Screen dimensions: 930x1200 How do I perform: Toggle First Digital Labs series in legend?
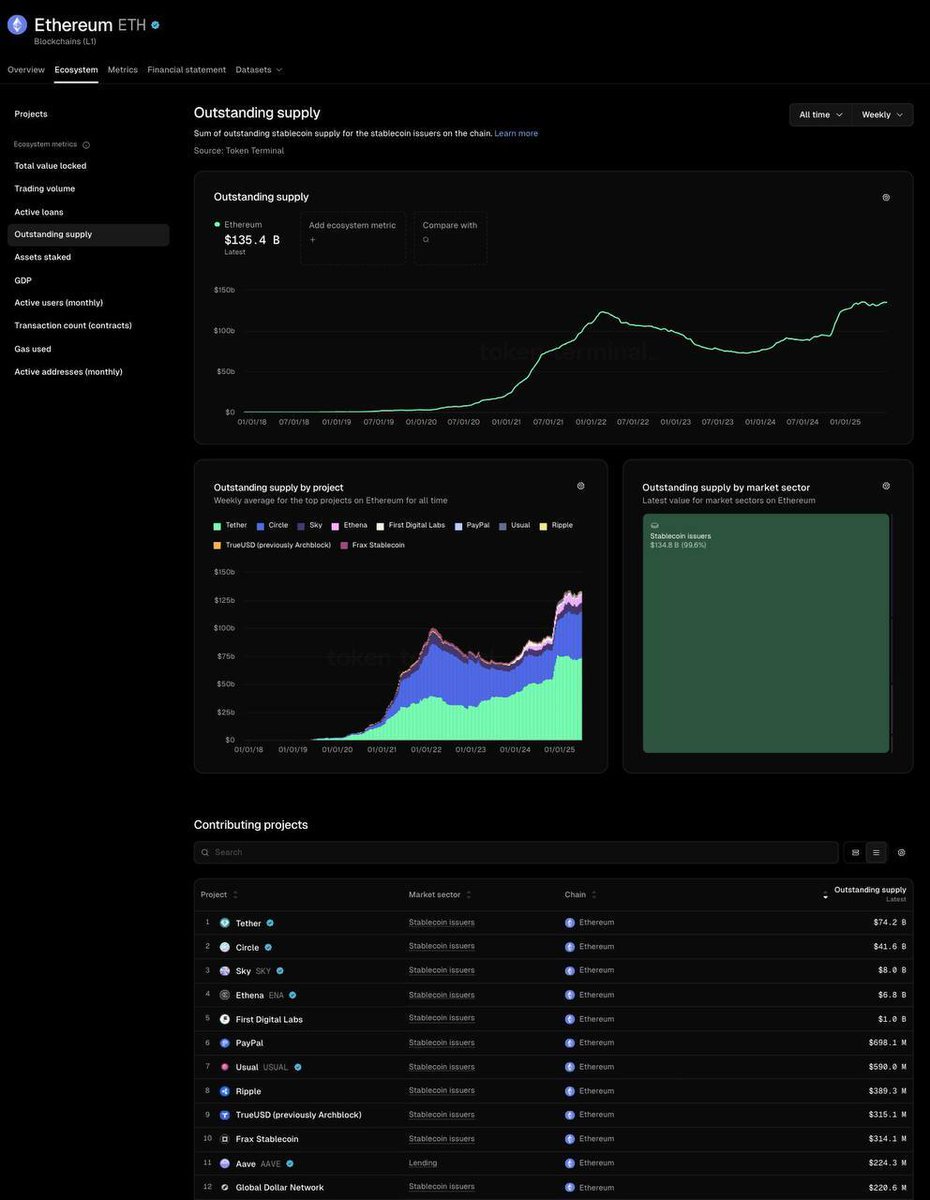411,525
